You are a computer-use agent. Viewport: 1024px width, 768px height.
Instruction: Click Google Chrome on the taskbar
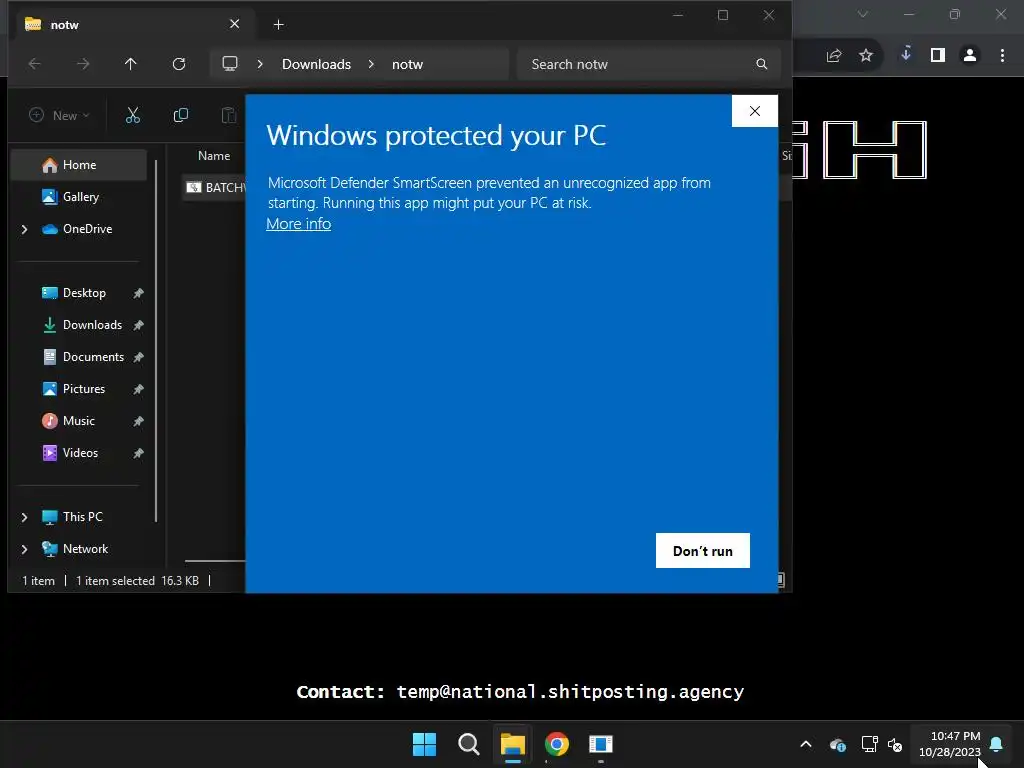[x=557, y=744]
